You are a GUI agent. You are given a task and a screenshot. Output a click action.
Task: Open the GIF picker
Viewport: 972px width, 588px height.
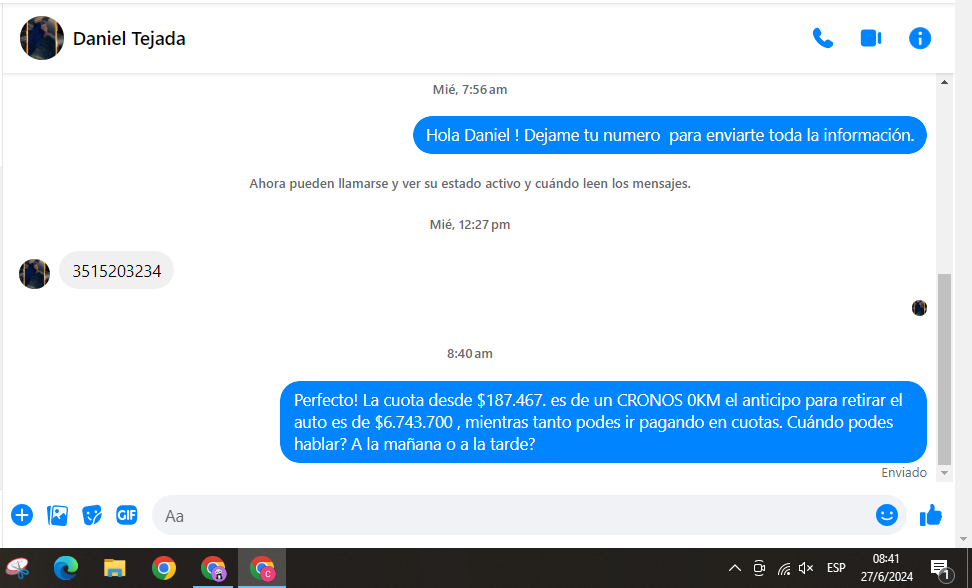tap(126, 515)
